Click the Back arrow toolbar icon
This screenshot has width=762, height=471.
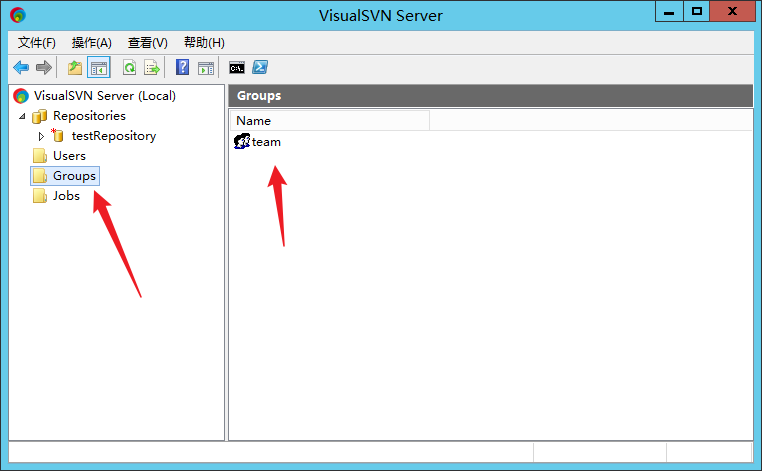pos(21,68)
